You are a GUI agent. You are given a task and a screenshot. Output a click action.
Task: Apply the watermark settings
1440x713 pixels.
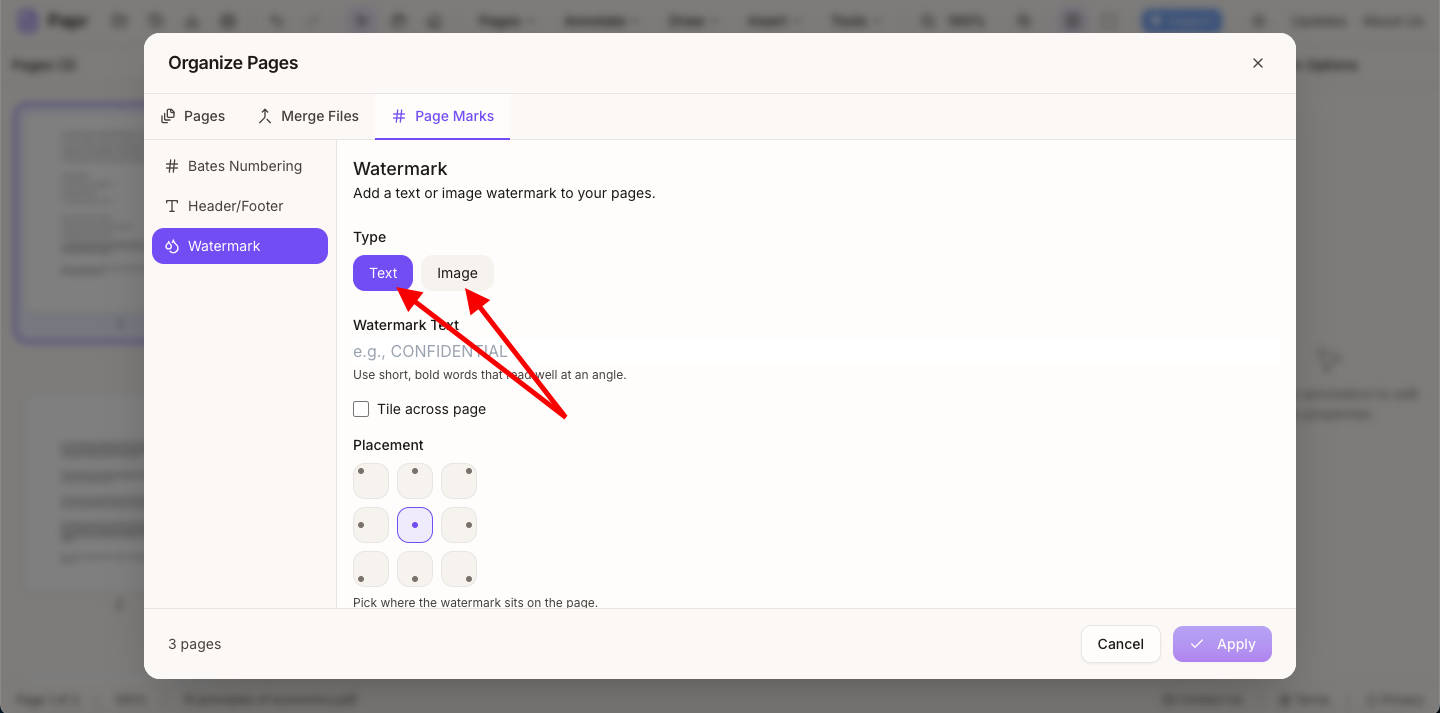1222,644
